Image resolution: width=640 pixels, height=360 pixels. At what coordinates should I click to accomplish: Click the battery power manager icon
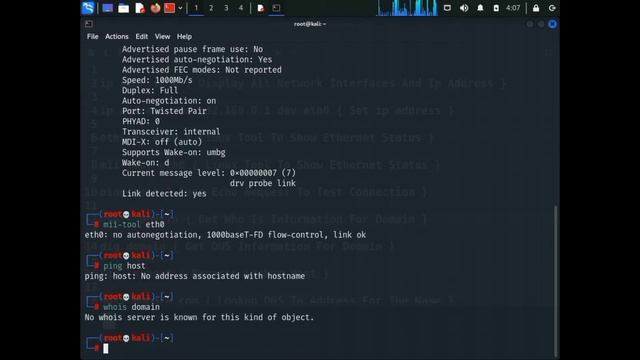[496, 8]
